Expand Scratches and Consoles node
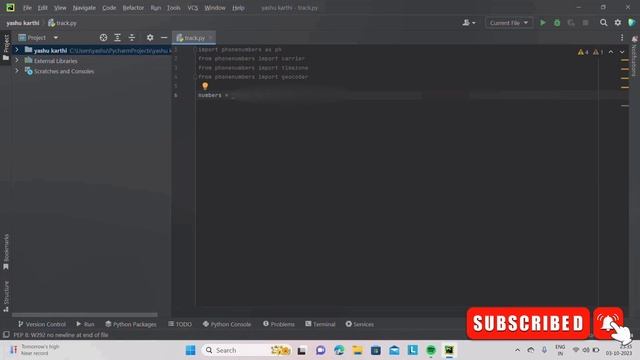 pos(17,71)
